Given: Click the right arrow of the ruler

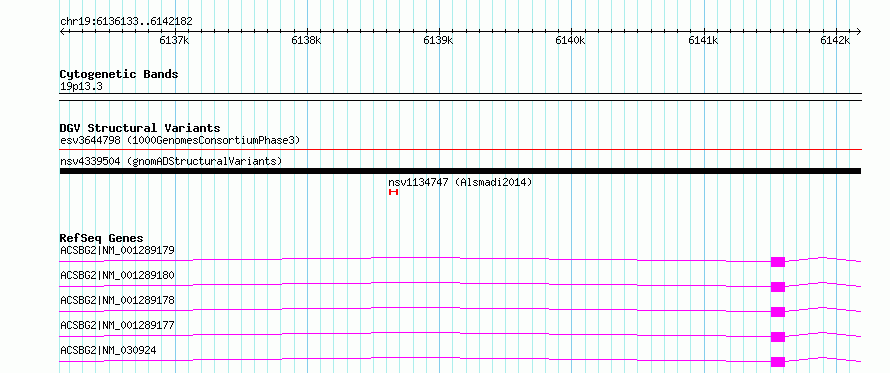Looking at the screenshot, I should tap(858, 32).
